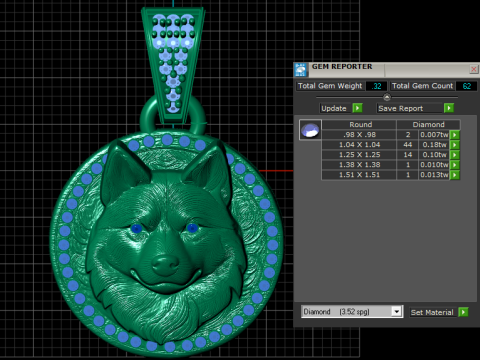The height and width of the screenshot is (360, 480).
Task: Click green arrow for 1.25 X 1.25 row
Action: pos(455,155)
